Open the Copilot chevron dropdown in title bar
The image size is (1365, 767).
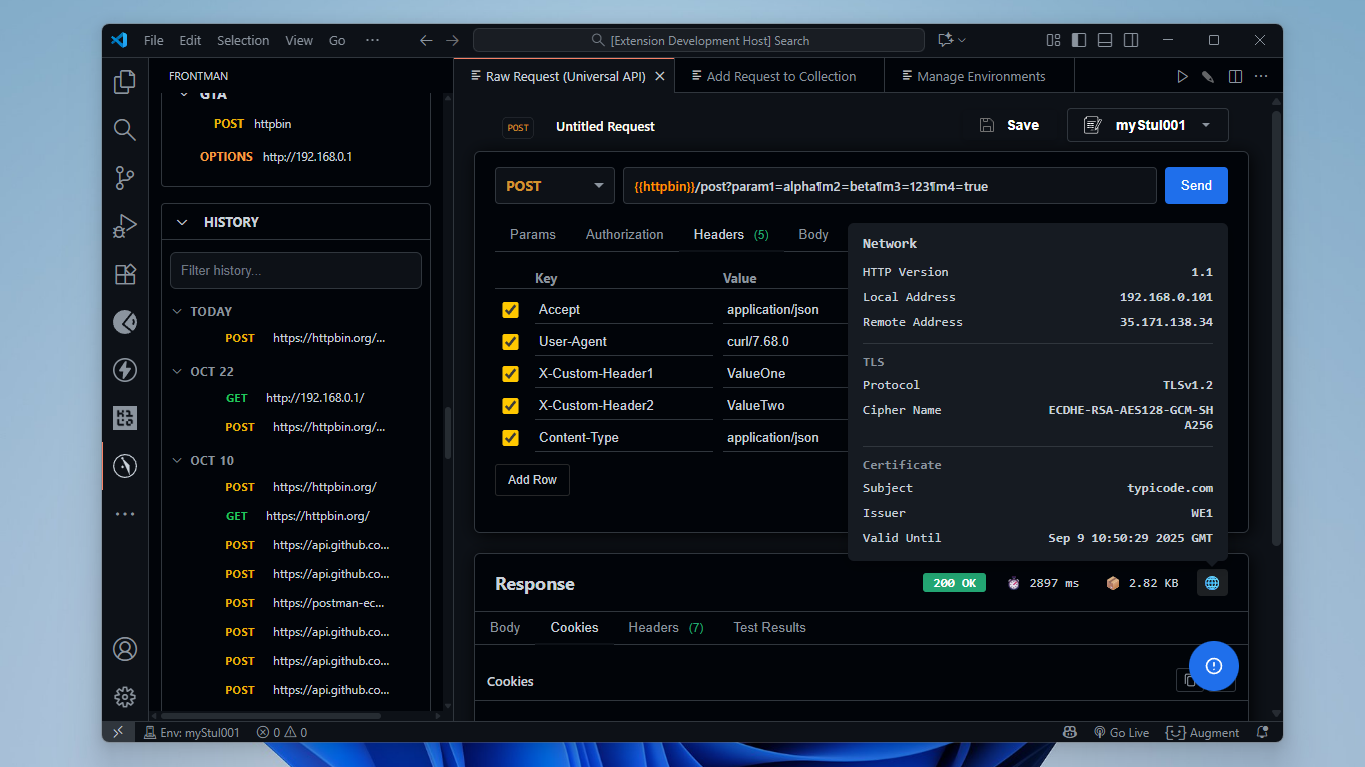(x=962, y=41)
